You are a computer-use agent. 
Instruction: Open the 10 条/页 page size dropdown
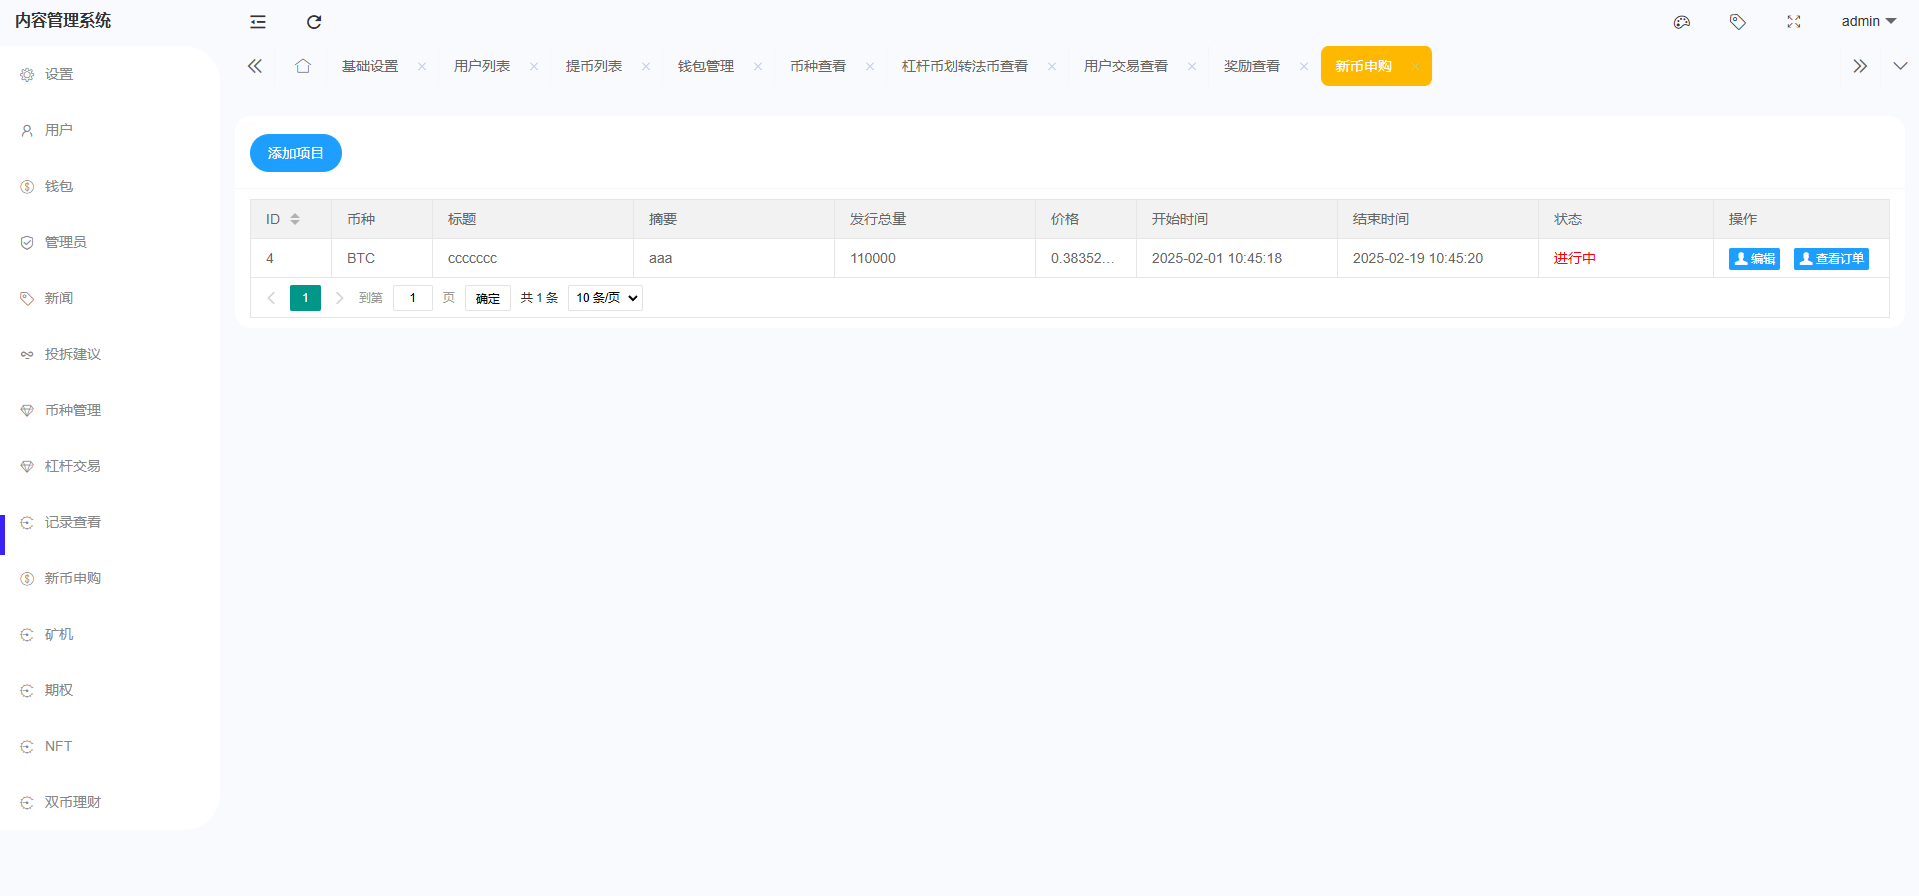click(605, 298)
